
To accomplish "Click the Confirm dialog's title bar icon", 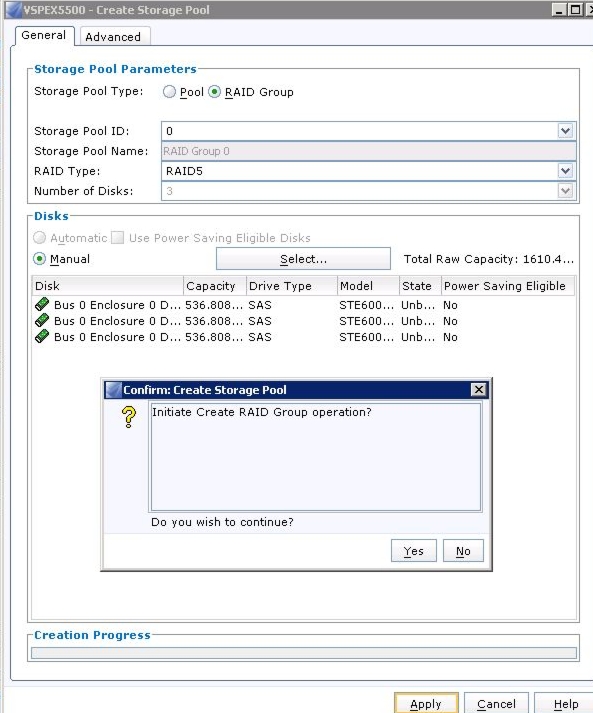I will coord(113,390).
